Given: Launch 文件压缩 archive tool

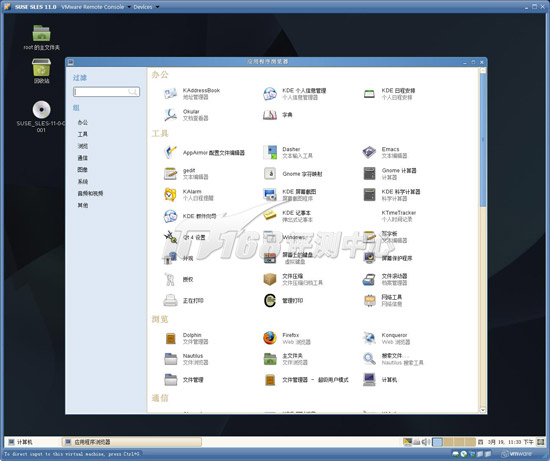Looking at the screenshot, I should [293, 280].
